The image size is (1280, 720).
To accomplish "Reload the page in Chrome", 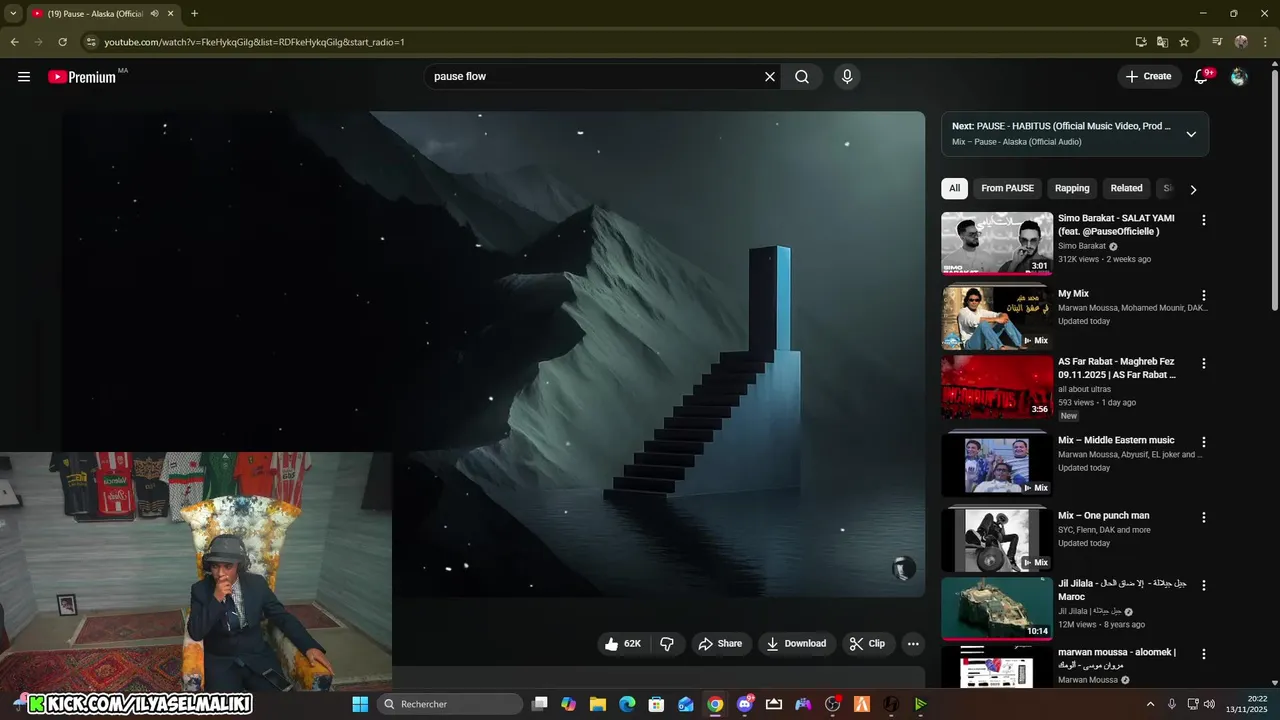I will click(62, 42).
